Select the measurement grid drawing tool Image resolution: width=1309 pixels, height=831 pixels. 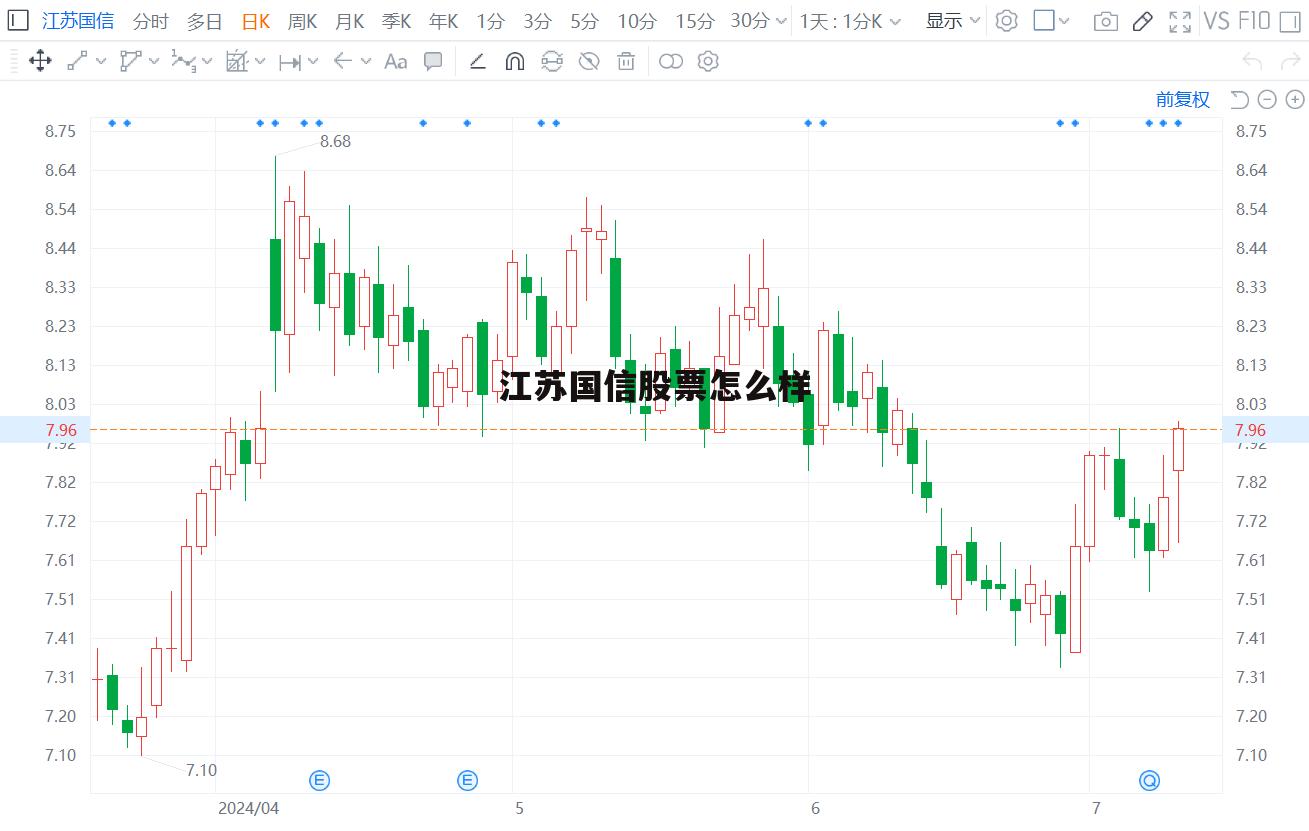tap(236, 61)
